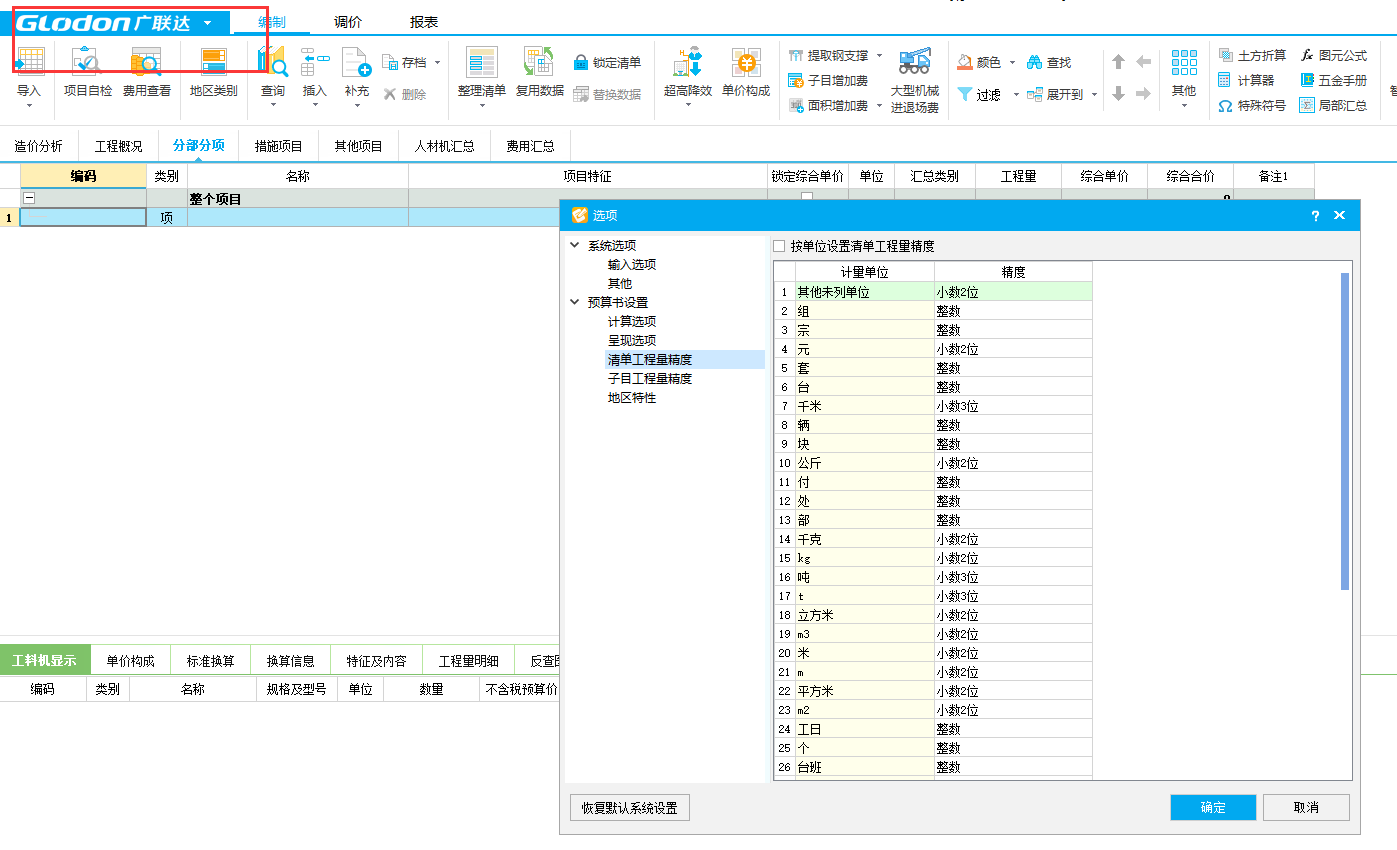The image size is (1397, 850).
Task: Open the 费用汇总 tab
Action: point(530,146)
